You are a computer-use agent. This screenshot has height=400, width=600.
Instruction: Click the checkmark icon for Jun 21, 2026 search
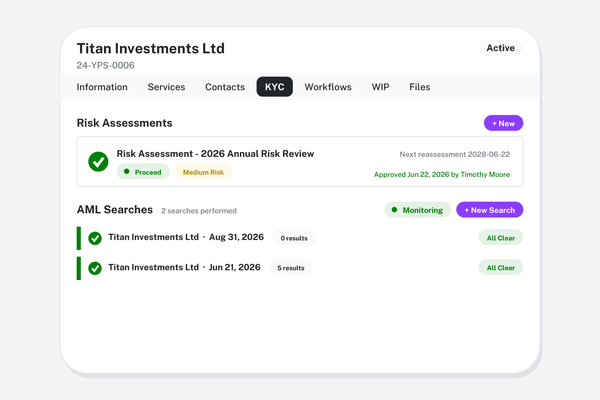tap(95, 268)
